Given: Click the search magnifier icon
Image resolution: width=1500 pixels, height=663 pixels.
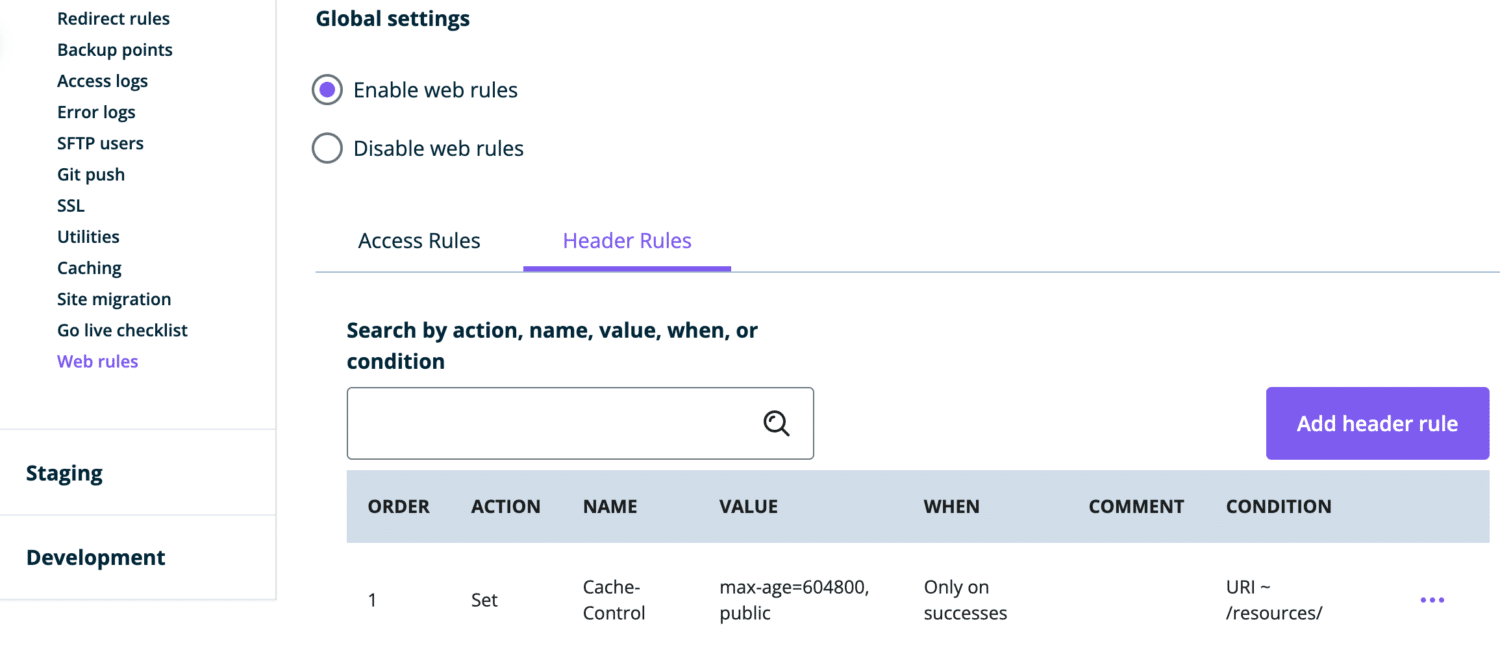Looking at the screenshot, I should click(x=776, y=424).
